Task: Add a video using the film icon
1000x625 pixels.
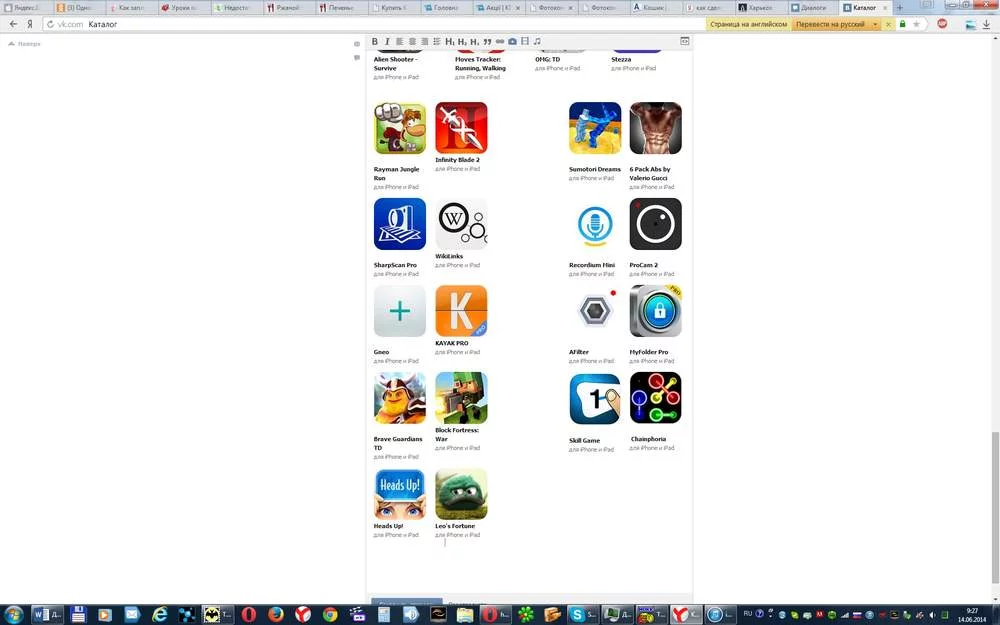Action: 525,41
